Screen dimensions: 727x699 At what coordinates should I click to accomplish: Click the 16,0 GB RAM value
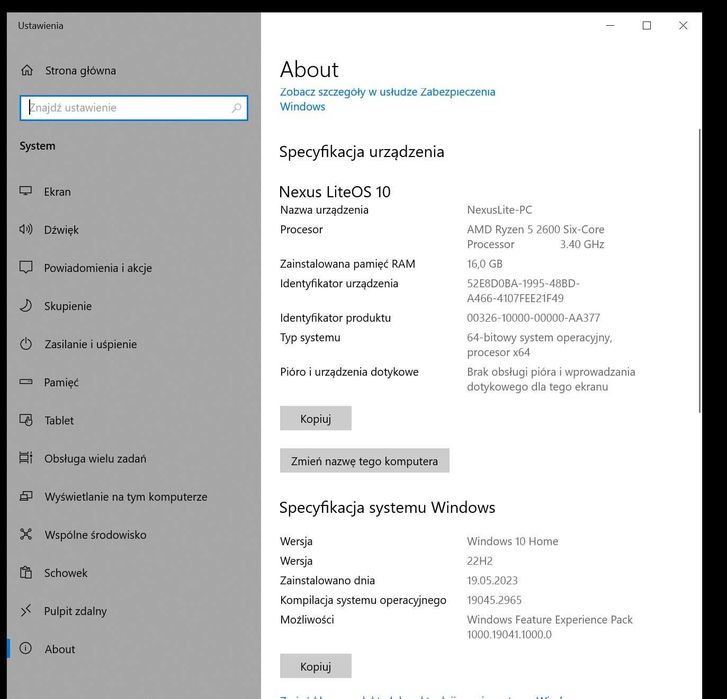(x=485, y=264)
